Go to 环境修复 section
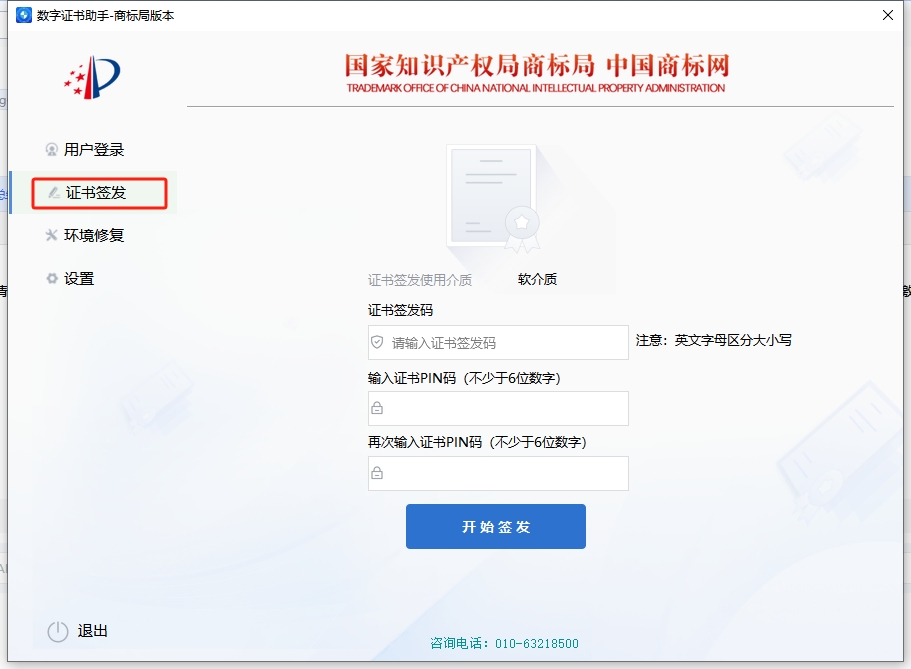Viewport: 911px width, 669px height. click(x=94, y=236)
